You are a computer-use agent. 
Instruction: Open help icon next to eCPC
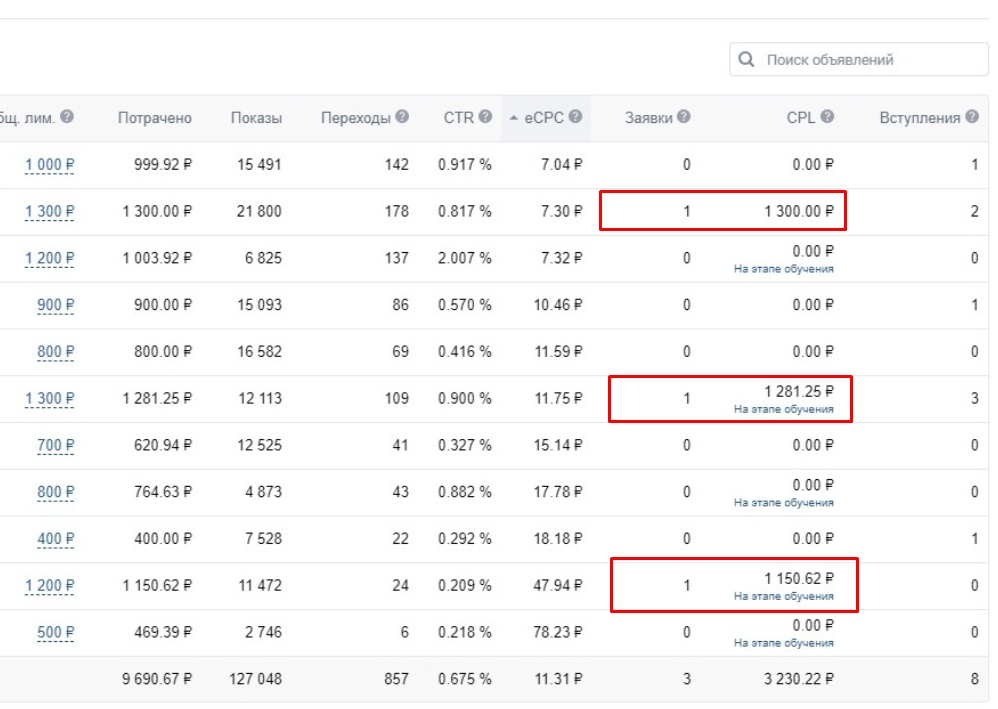pos(575,116)
